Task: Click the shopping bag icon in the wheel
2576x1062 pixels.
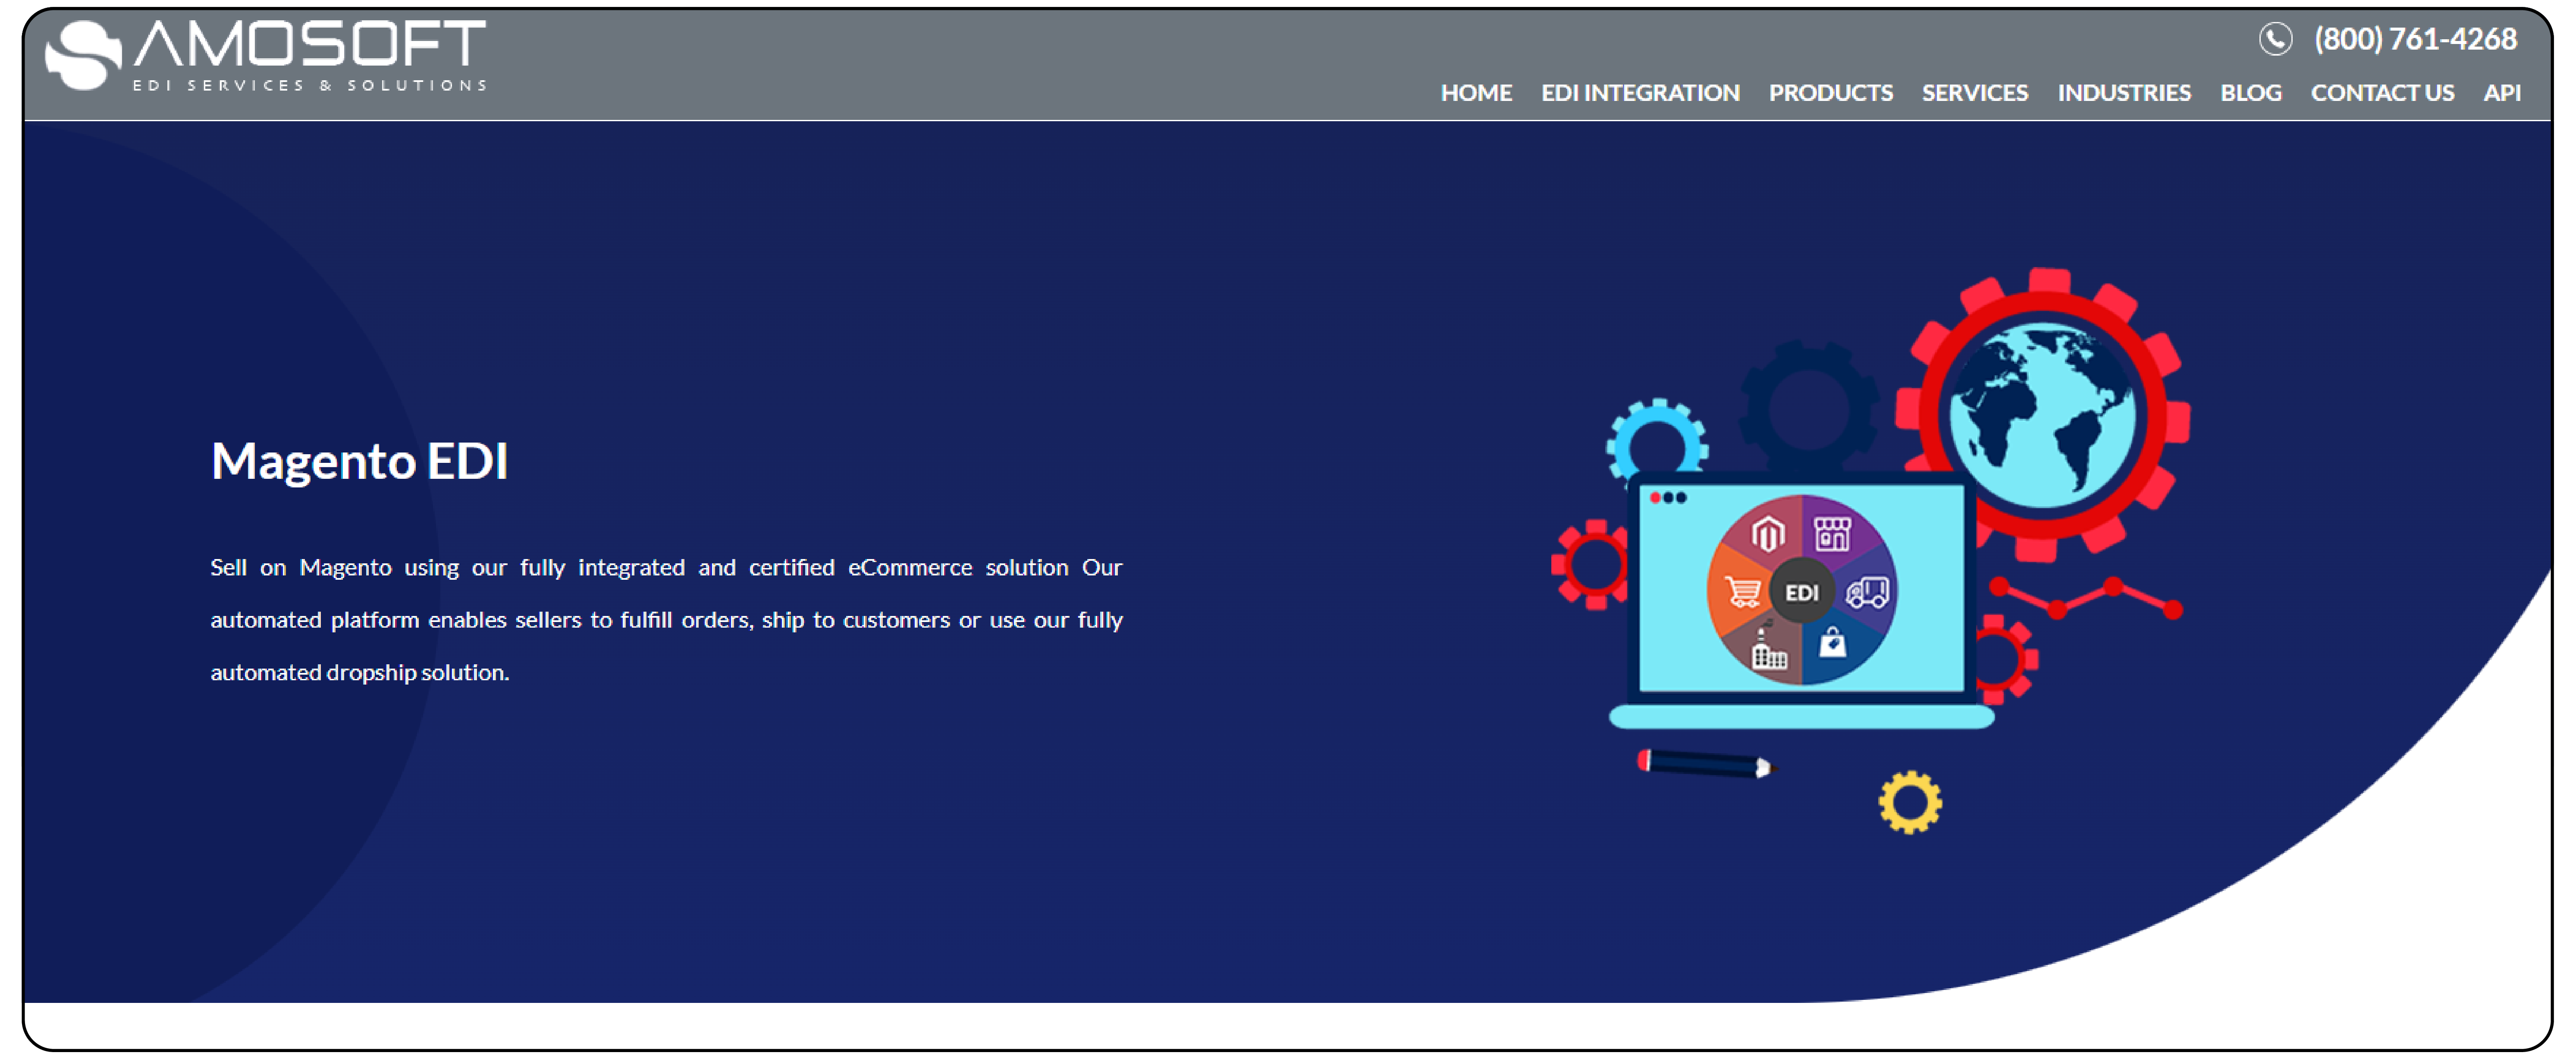Action: coord(1832,643)
